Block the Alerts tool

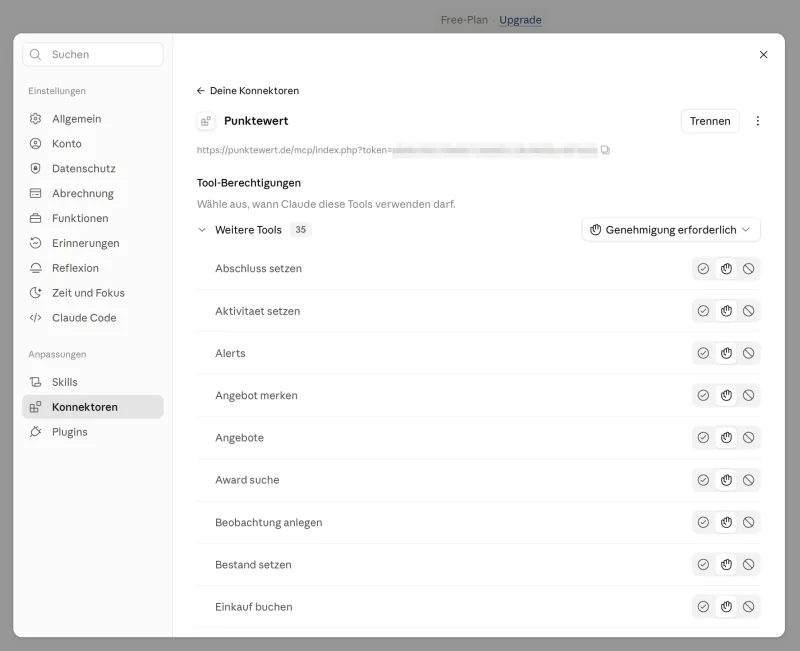[x=748, y=353]
